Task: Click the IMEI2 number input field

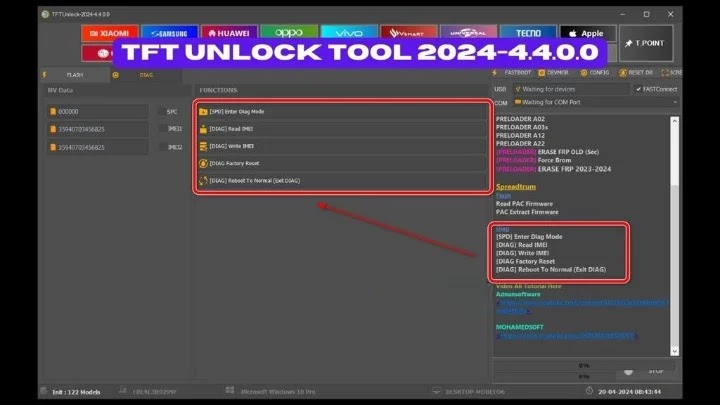Action: click(x=98, y=147)
